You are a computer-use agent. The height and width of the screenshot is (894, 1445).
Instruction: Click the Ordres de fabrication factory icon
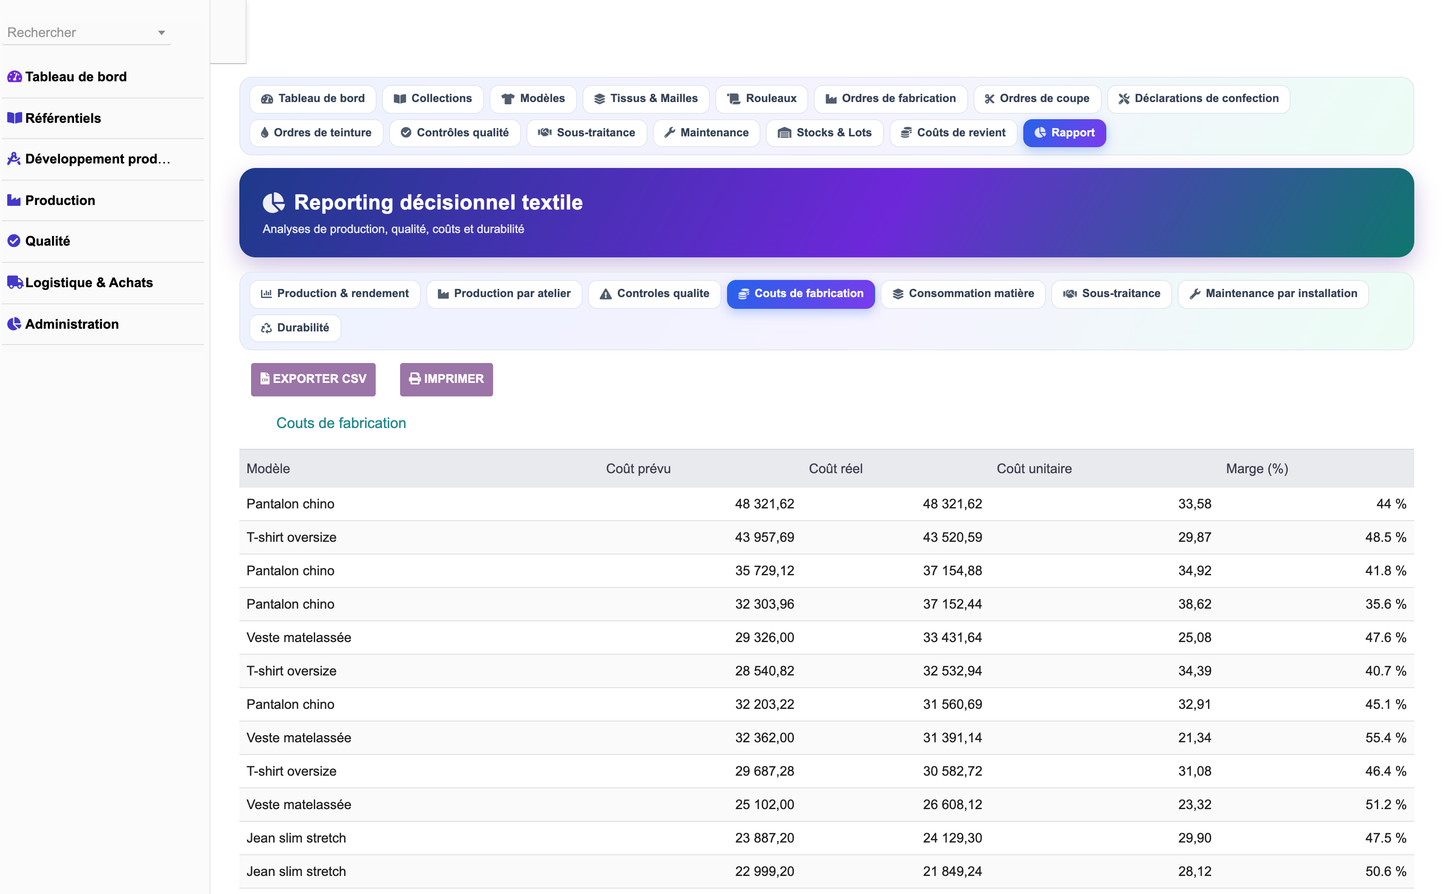point(831,99)
